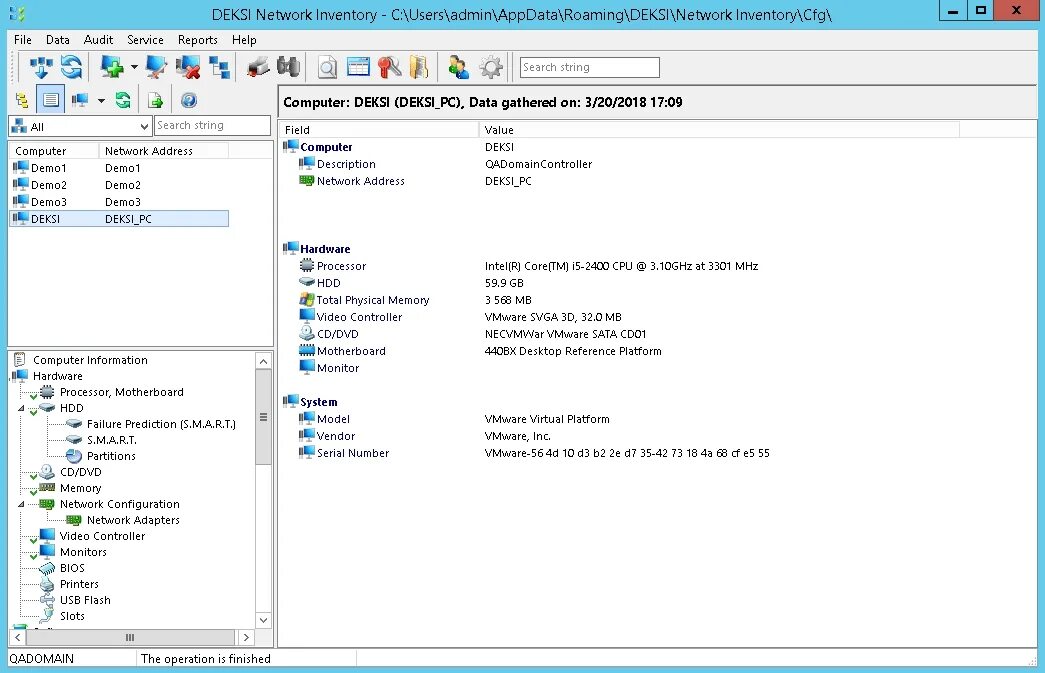
Task: Click the Search string field above the computer list
Action: coord(213,125)
